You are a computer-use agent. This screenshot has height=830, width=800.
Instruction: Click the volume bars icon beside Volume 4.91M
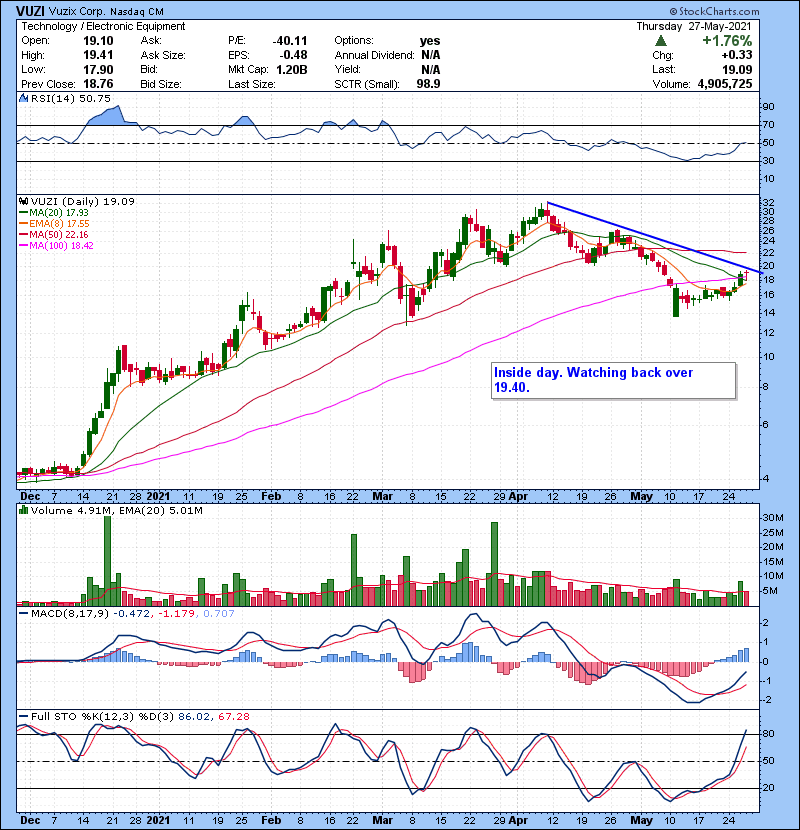[x=23, y=510]
